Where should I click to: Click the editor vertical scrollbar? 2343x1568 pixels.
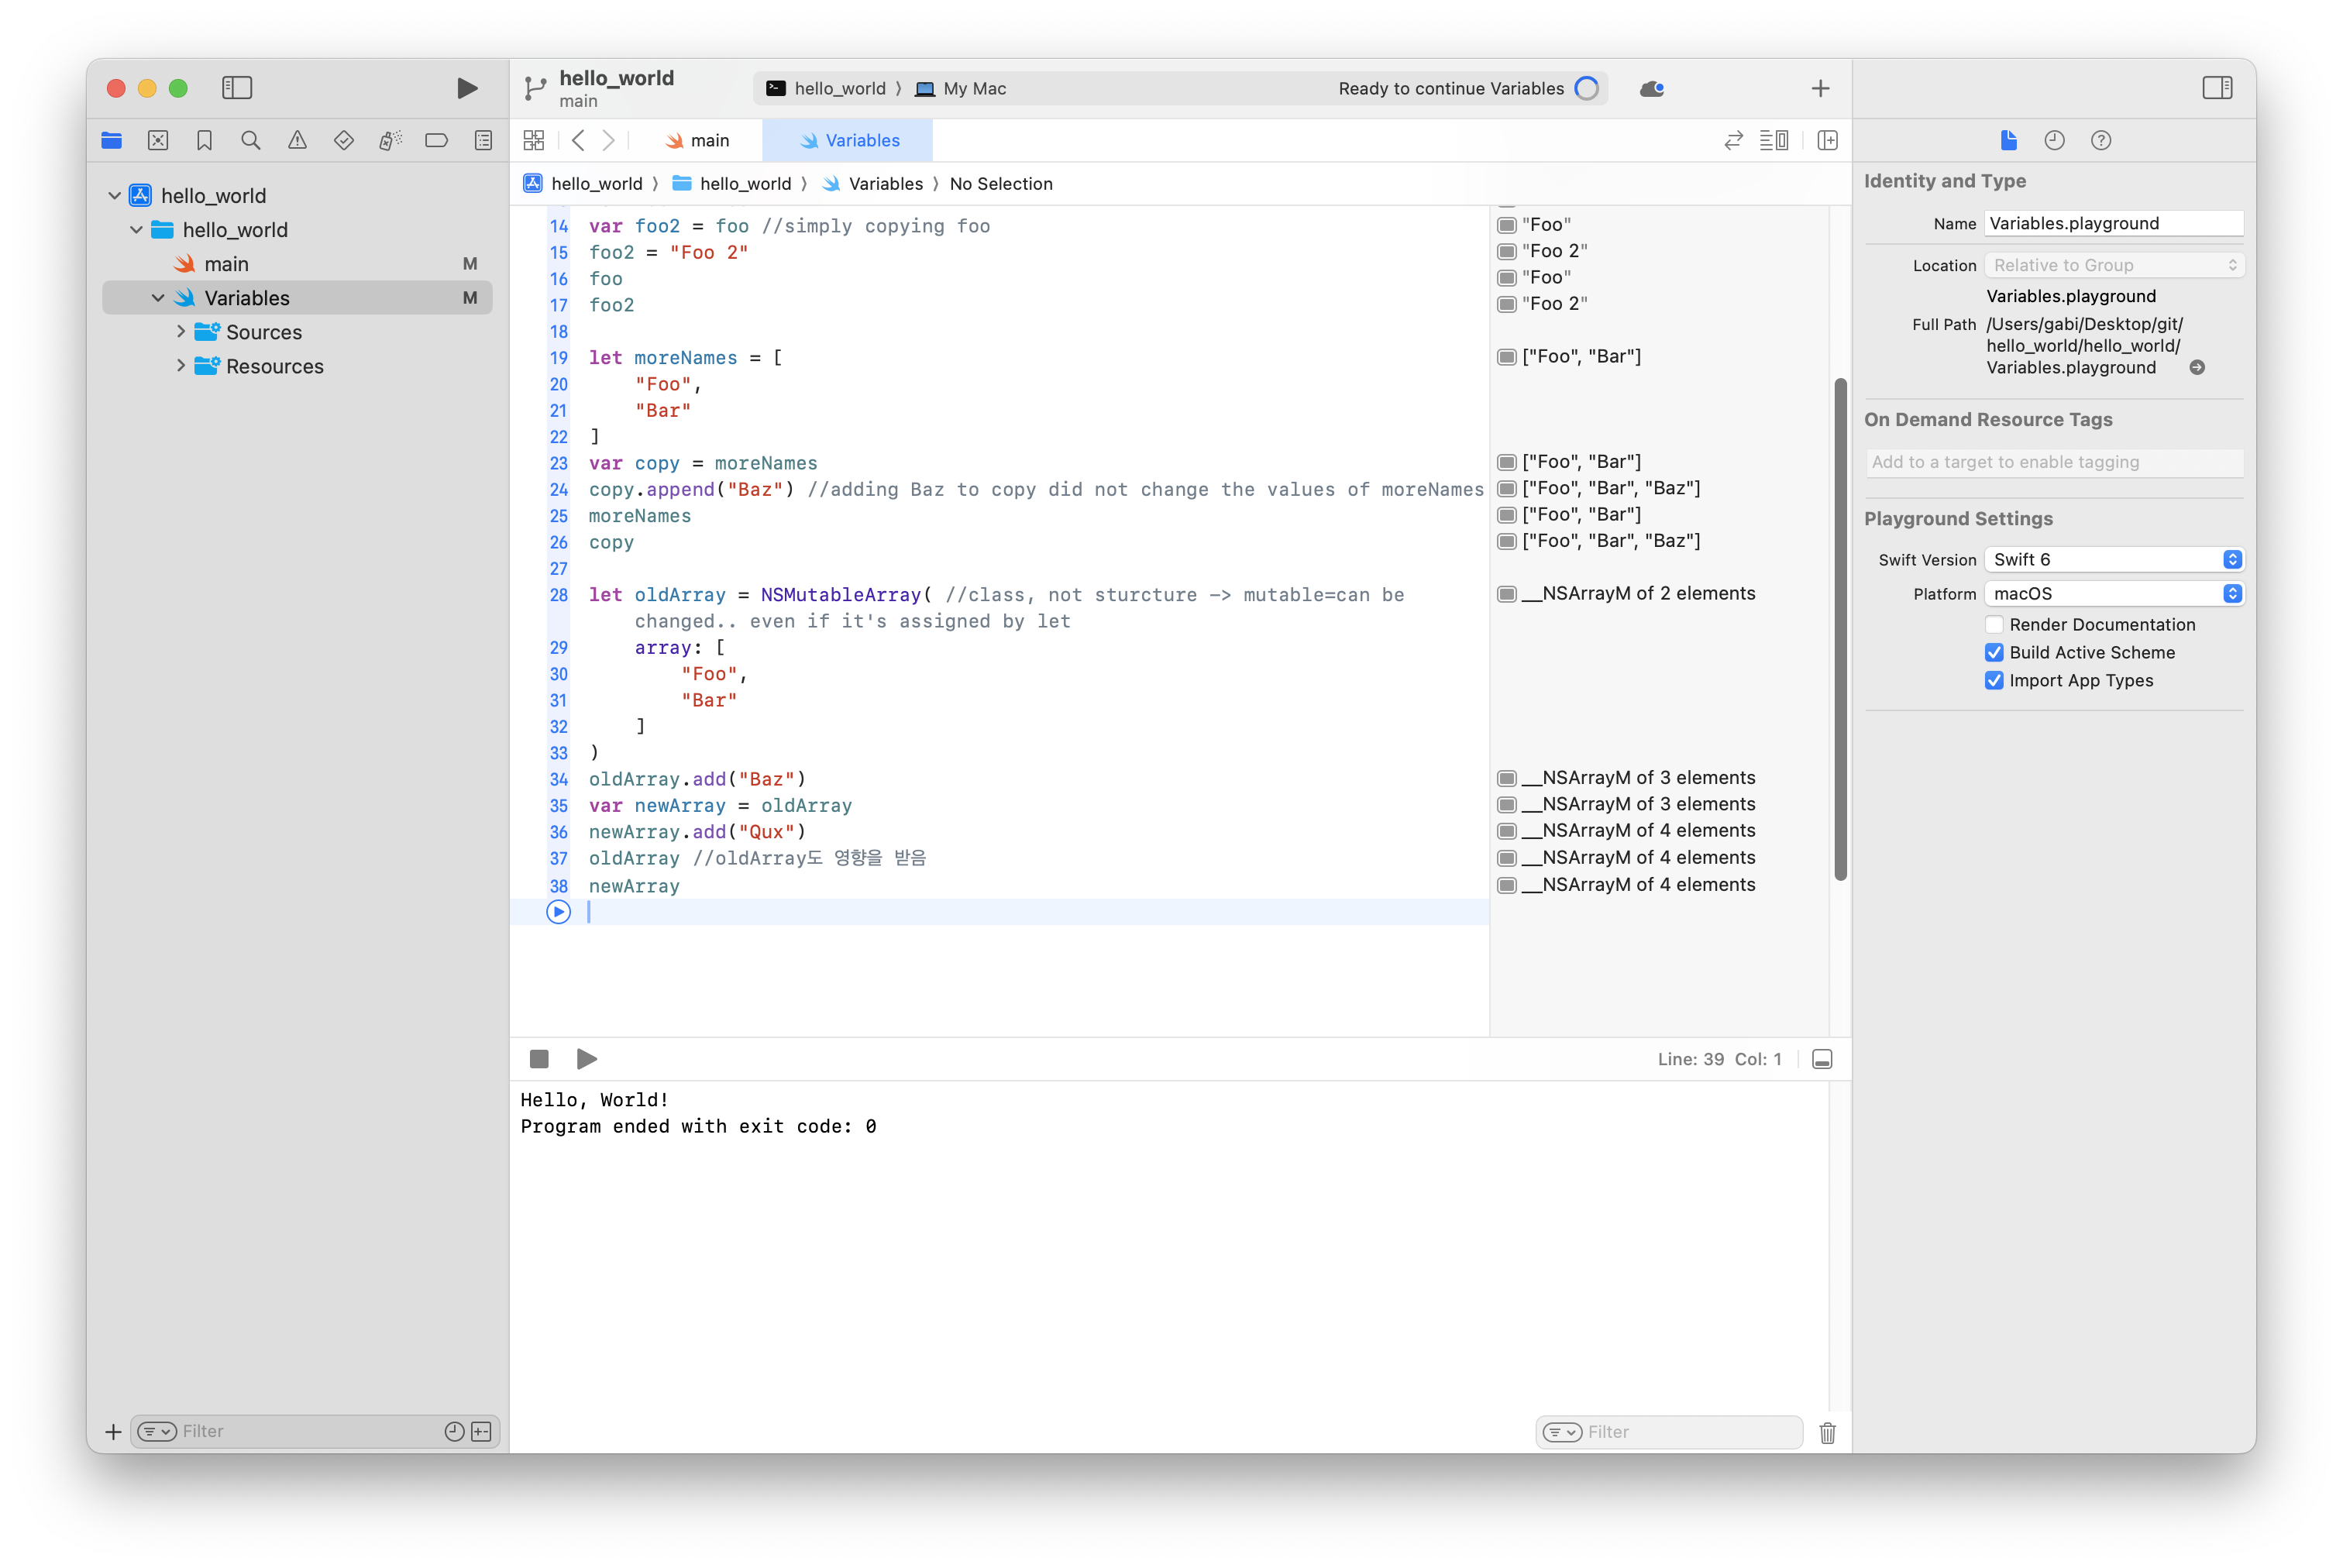coord(1840,630)
